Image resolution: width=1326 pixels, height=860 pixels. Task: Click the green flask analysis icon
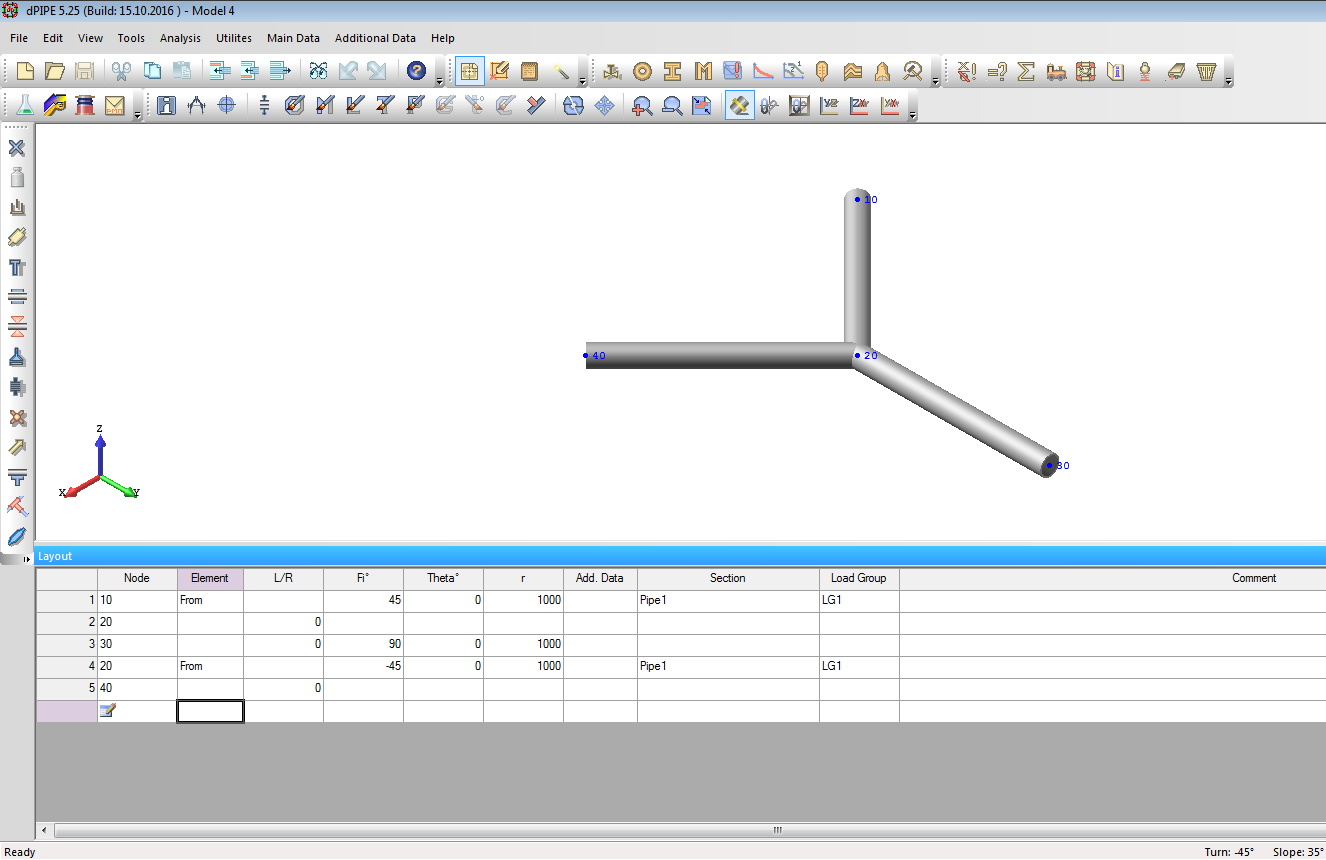pyautogui.click(x=25, y=105)
